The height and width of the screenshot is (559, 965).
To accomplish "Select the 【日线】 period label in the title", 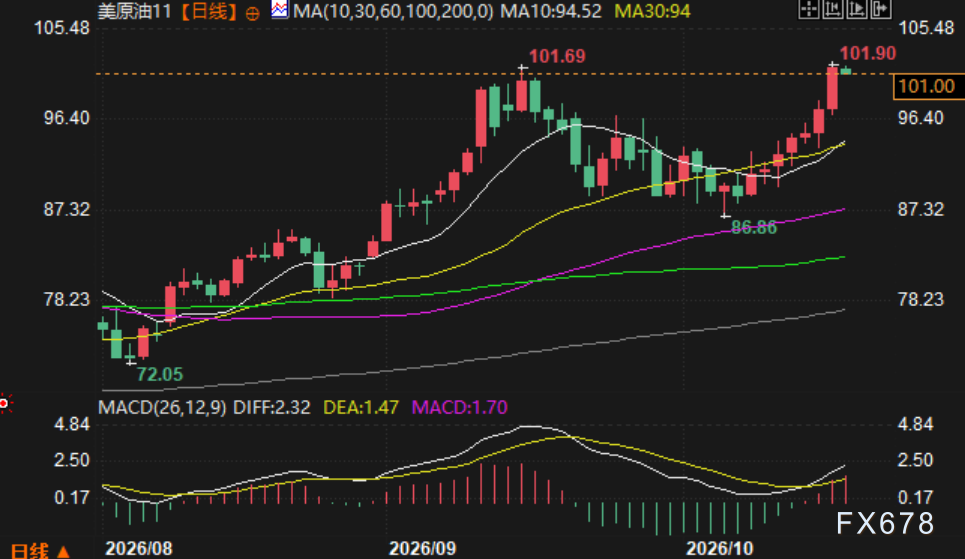I will click(209, 12).
